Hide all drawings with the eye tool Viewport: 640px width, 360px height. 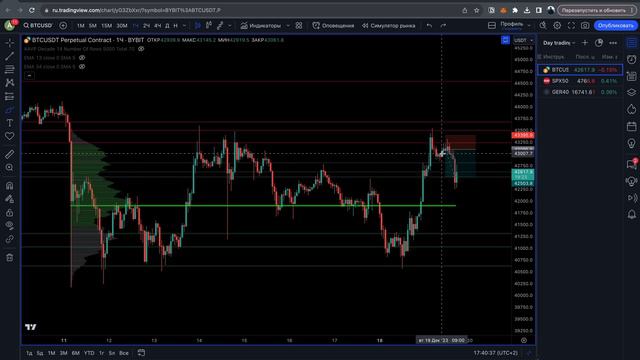click(9, 226)
